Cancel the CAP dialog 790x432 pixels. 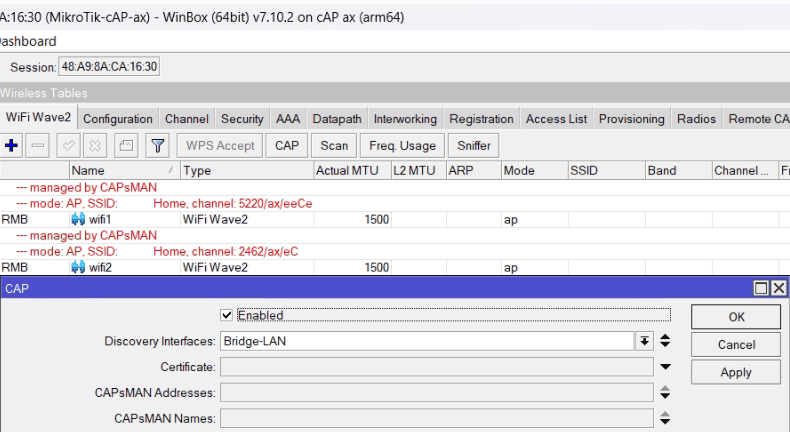point(736,345)
